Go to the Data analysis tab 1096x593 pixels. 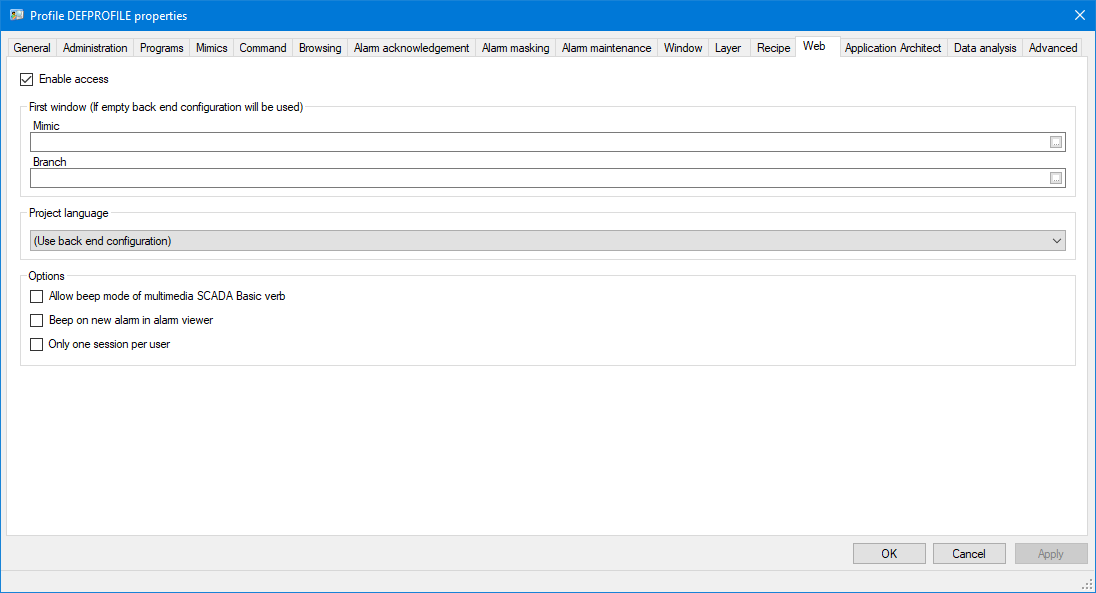[984, 48]
